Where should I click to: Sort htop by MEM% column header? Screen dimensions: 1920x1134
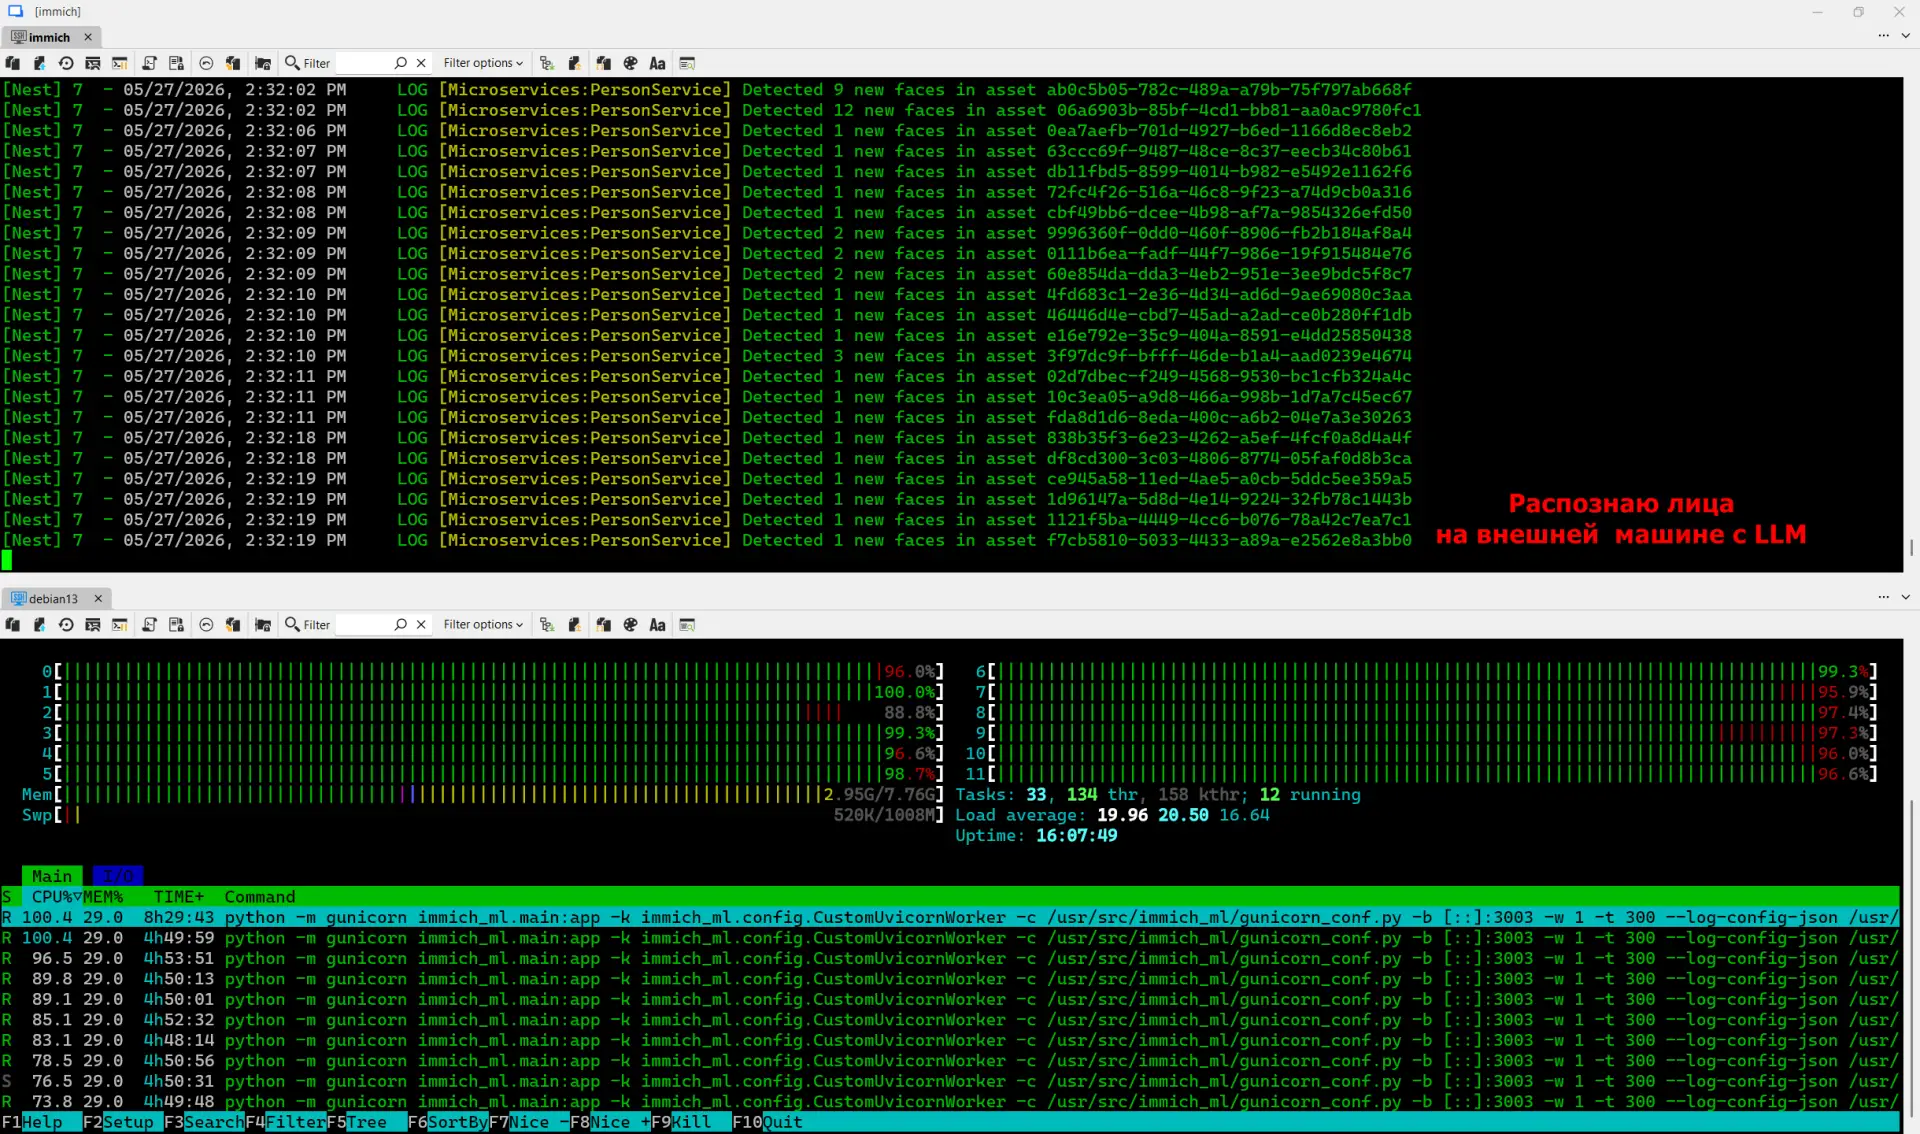tap(103, 897)
